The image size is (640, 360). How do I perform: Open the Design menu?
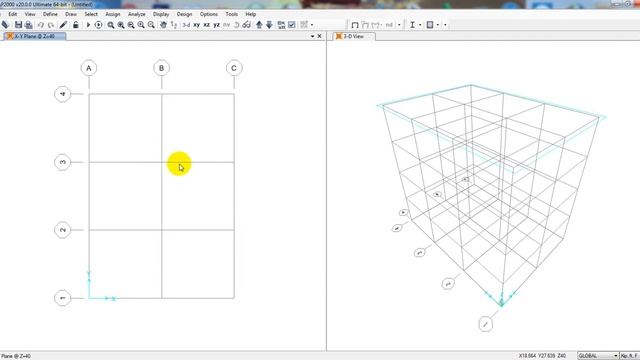pyautogui.click(x=184, y=14)
